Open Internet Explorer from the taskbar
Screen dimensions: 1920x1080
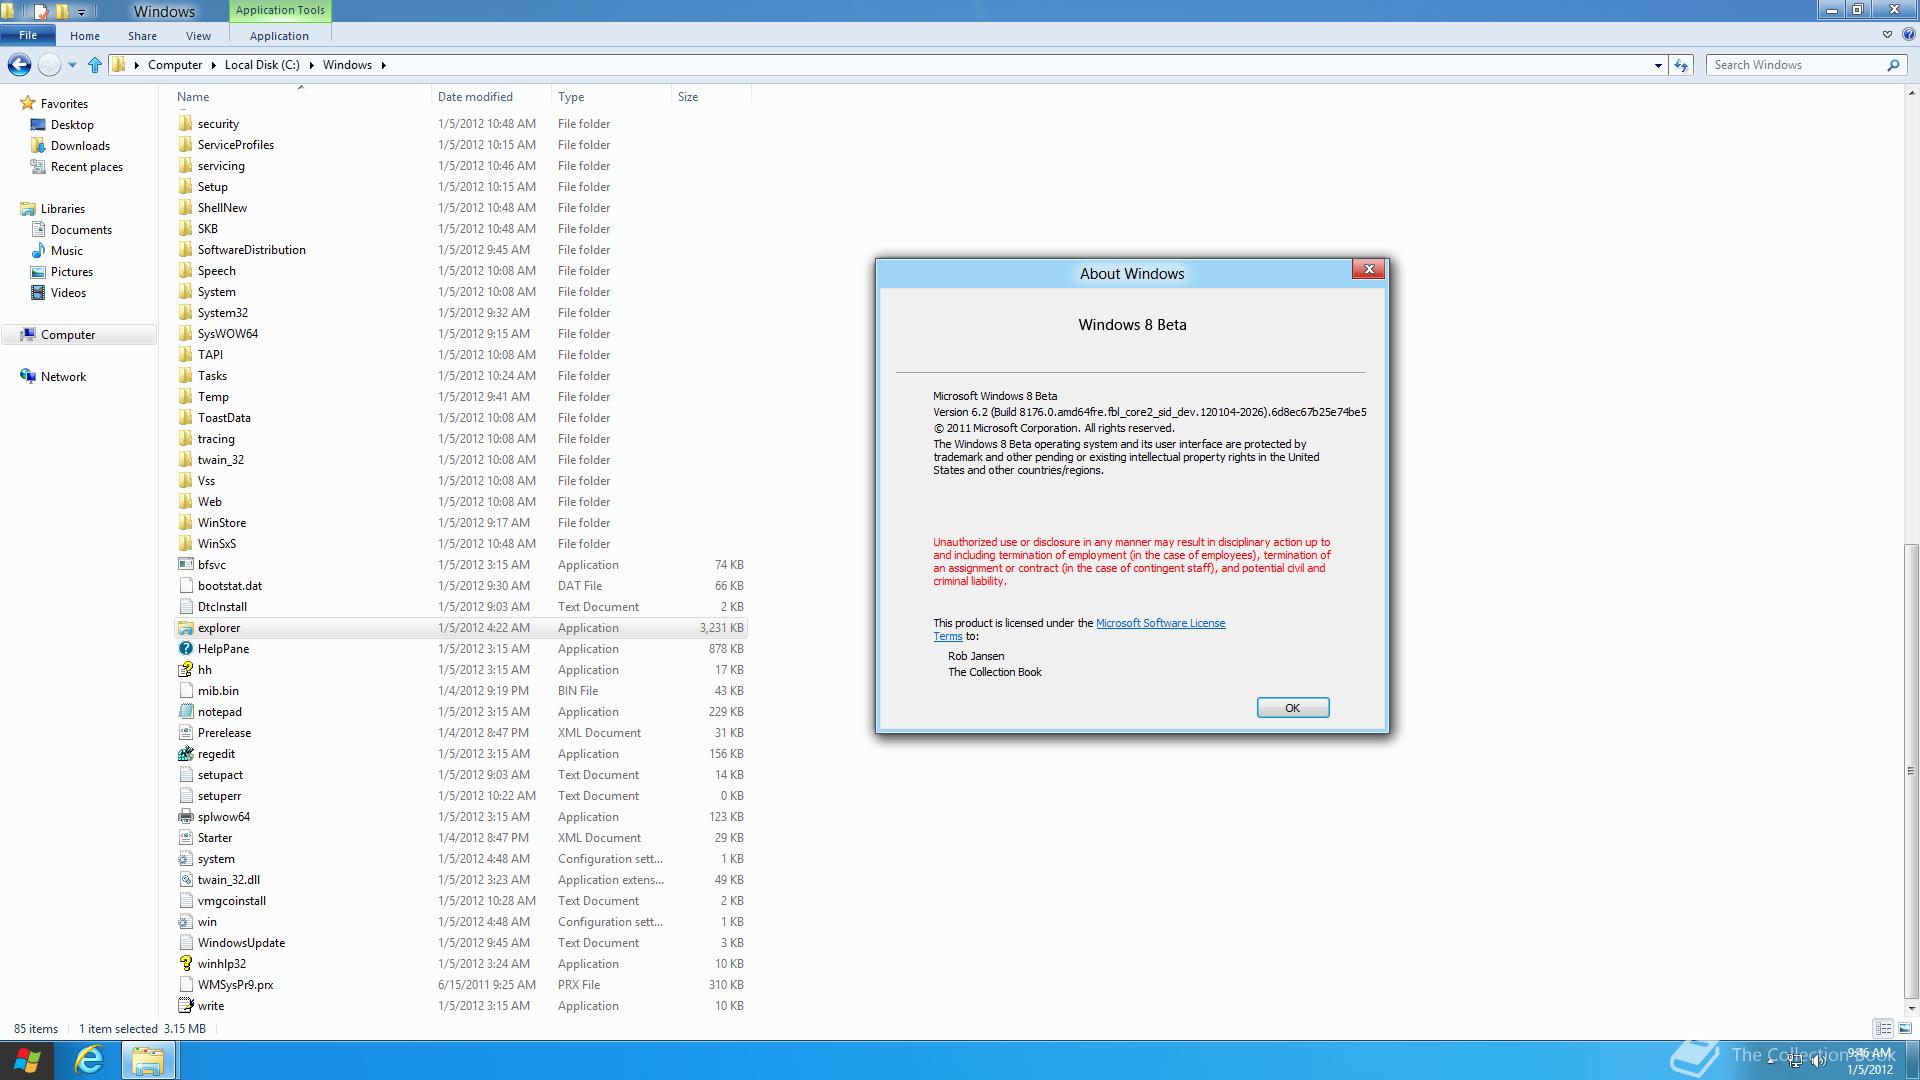pyautogui.click(x=89, y=1060)
